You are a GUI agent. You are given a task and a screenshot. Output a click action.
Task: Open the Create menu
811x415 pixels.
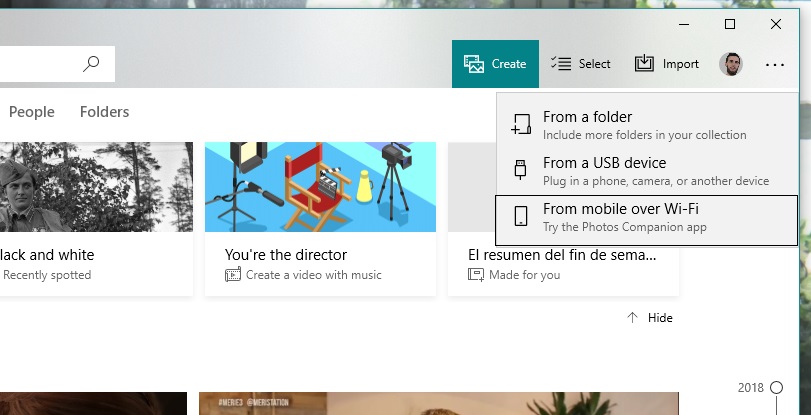click(495, 64)
